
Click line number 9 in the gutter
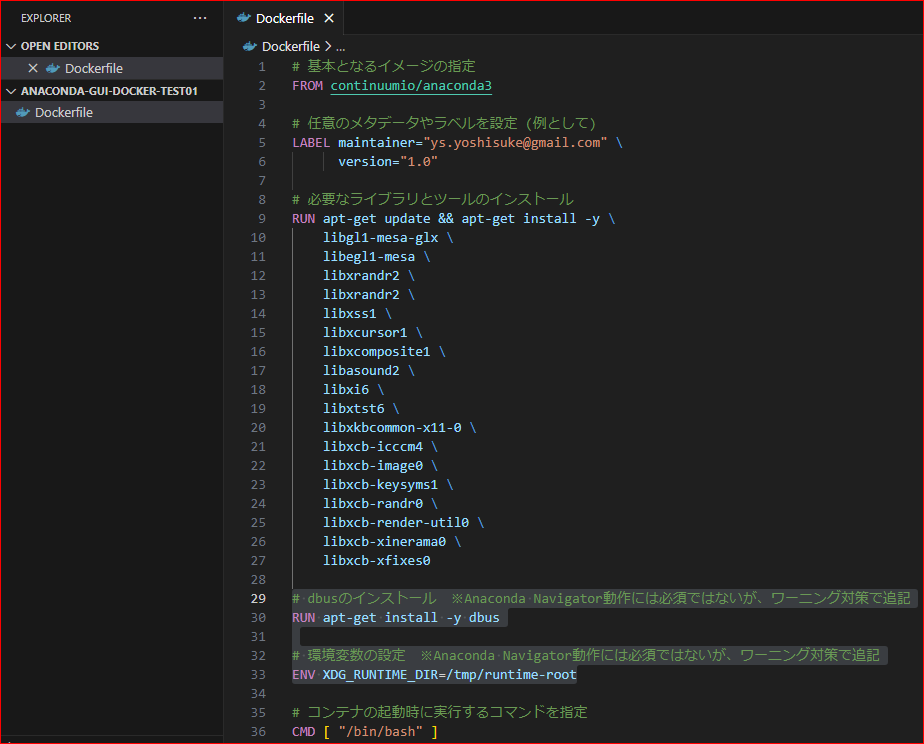tap(262, 219)
